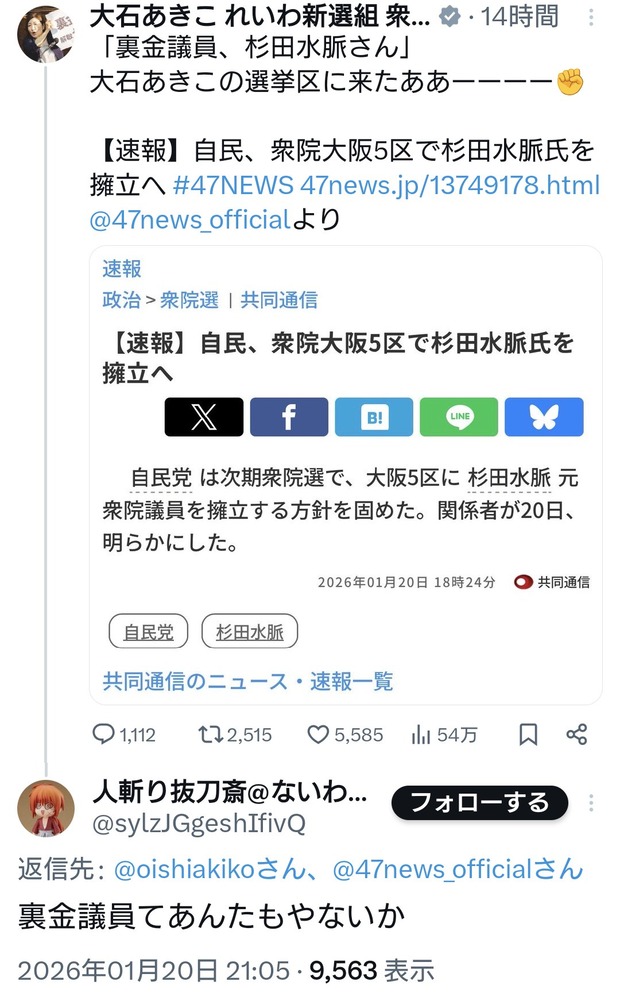Viewport: 620px width, 1001px height.
Task: Open more options on 大石あきこ's tweet
Action: 591,18
